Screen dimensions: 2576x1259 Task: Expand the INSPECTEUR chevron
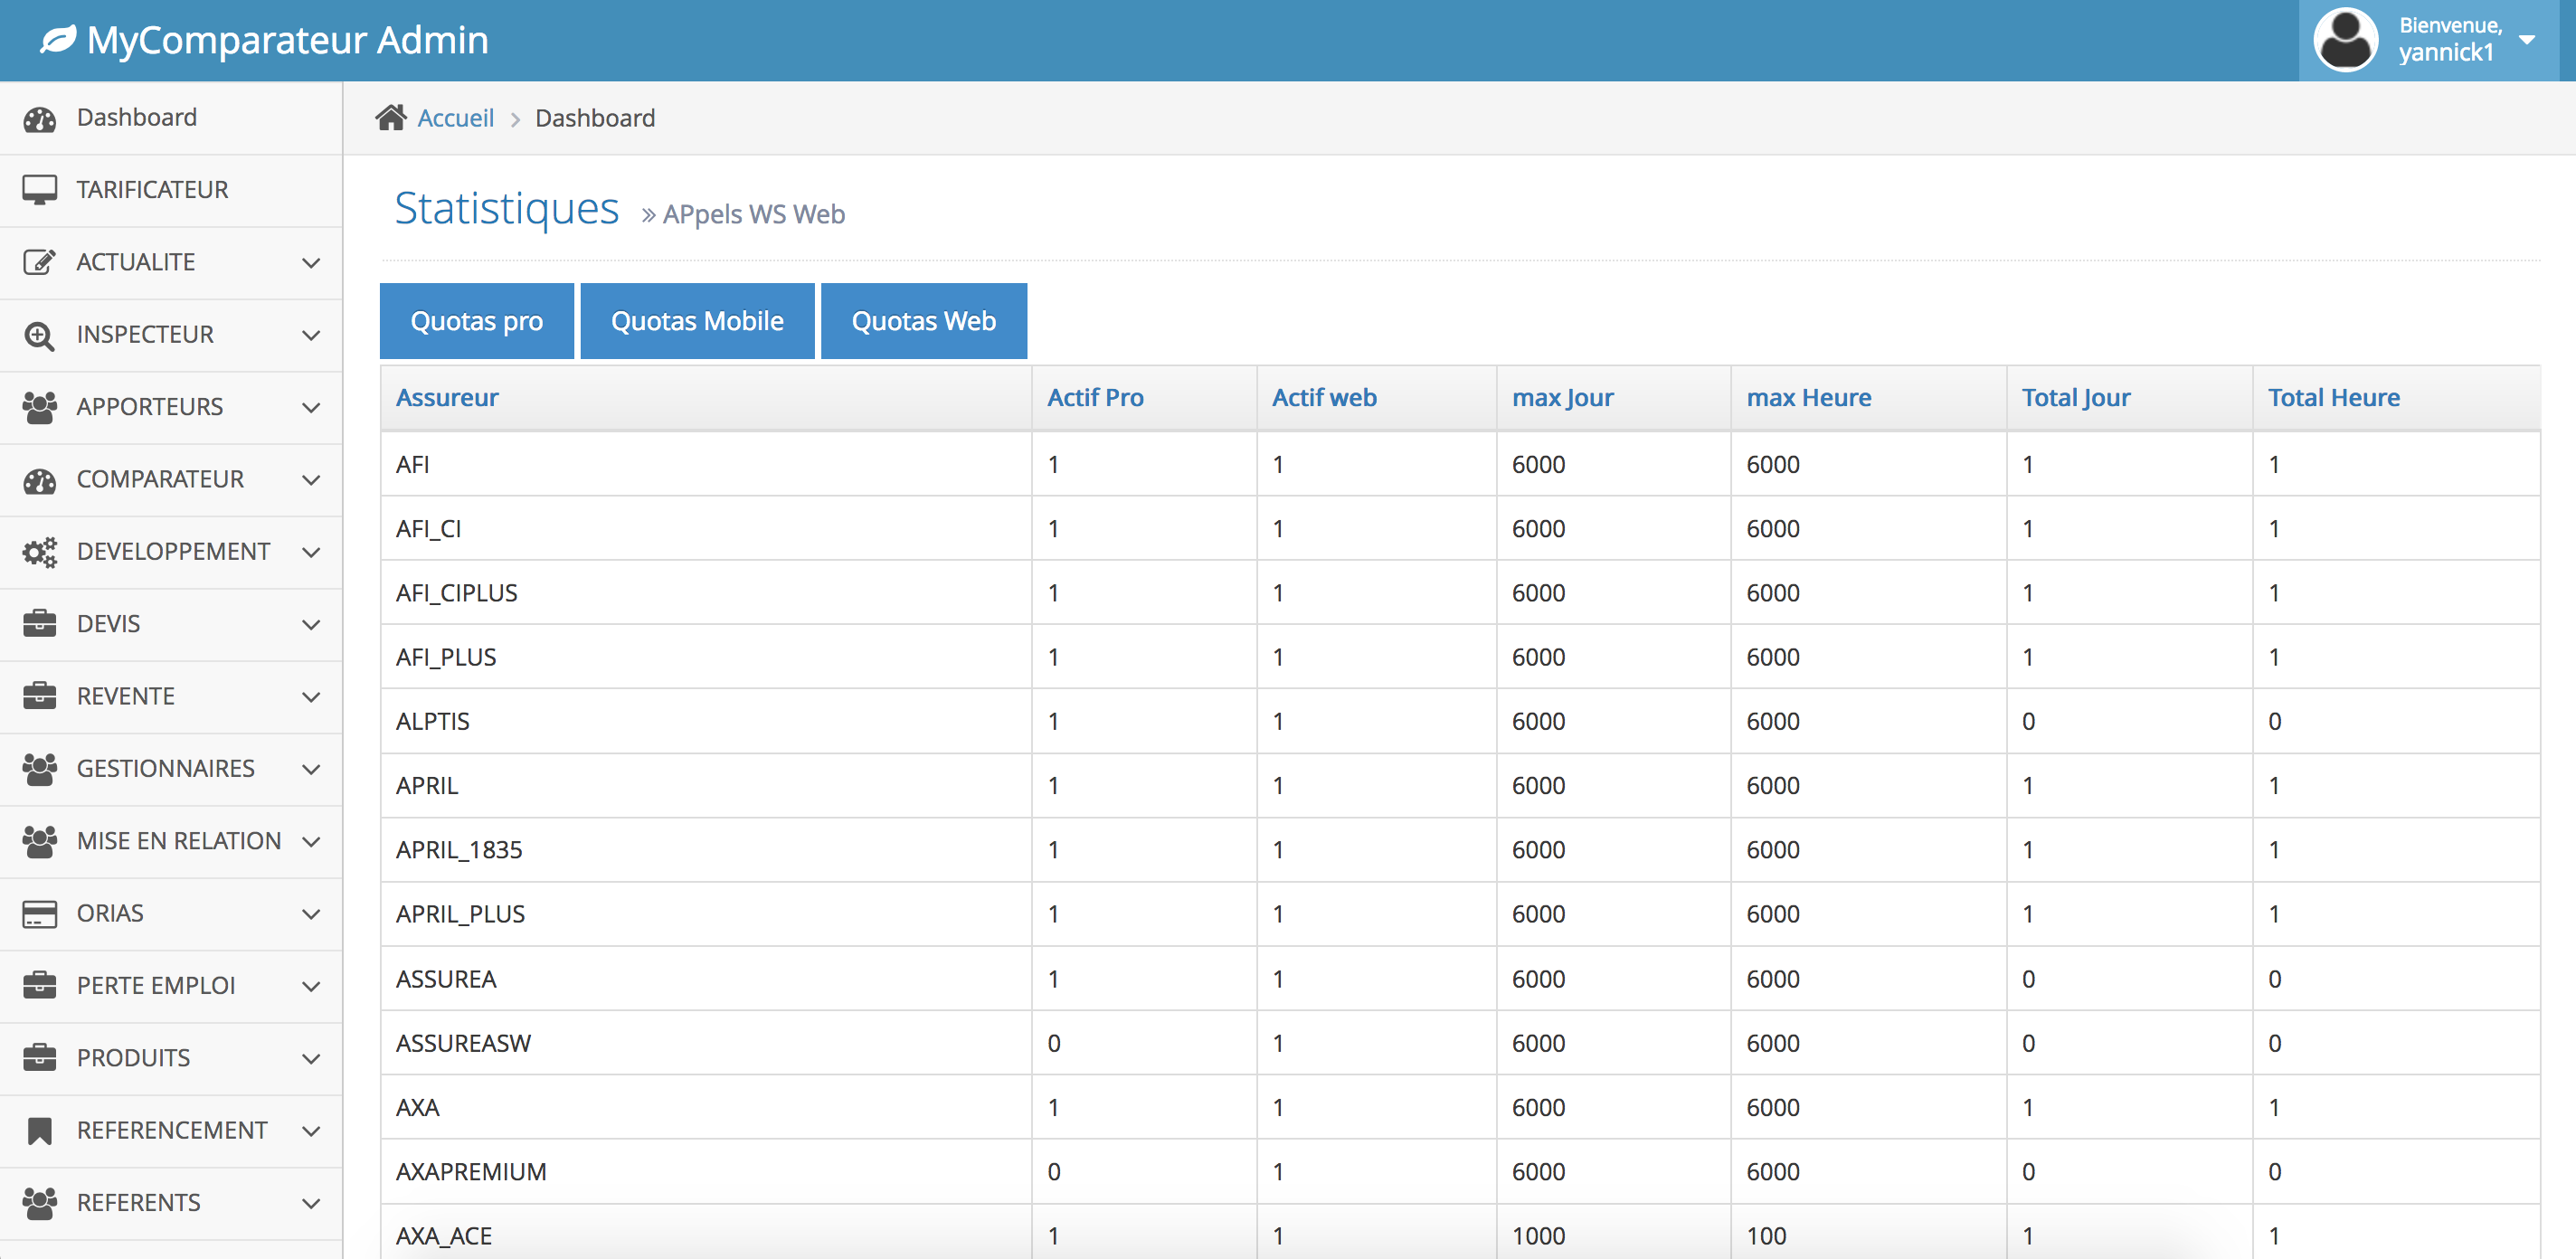click(x=311, y=335)
